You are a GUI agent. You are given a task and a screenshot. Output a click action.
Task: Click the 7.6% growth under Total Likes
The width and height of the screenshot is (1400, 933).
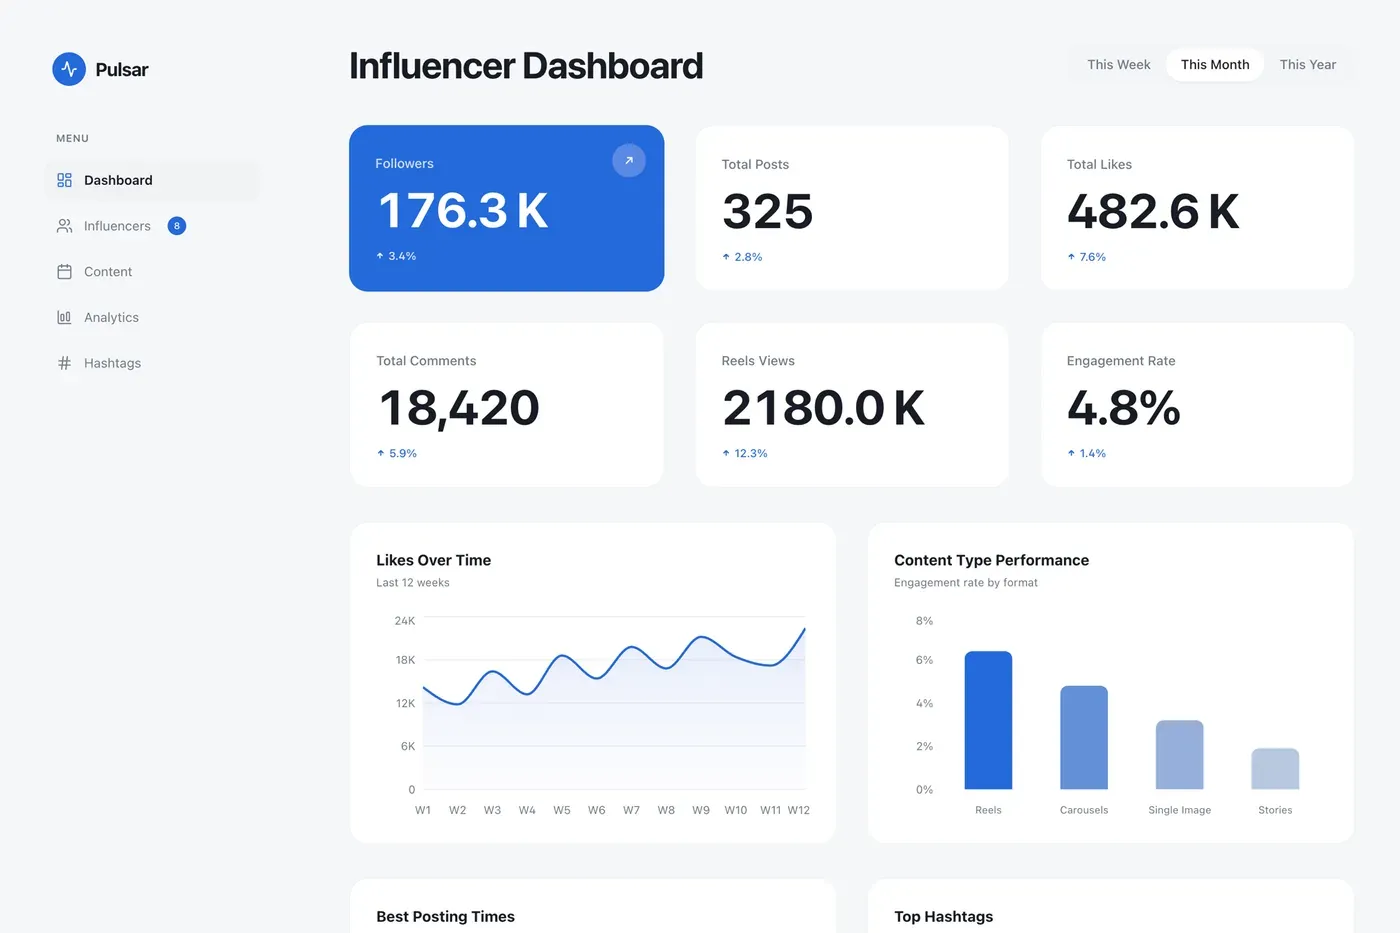[x=1093, y=257]
